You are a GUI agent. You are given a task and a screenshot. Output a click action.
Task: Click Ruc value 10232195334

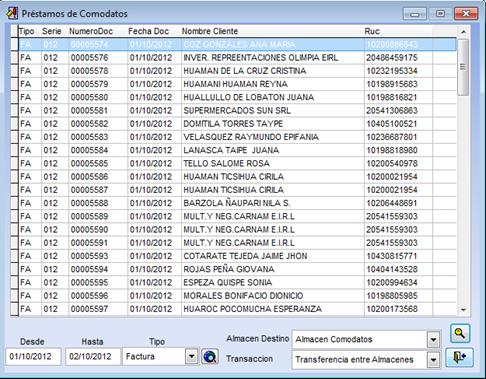[x=392, y=71]
